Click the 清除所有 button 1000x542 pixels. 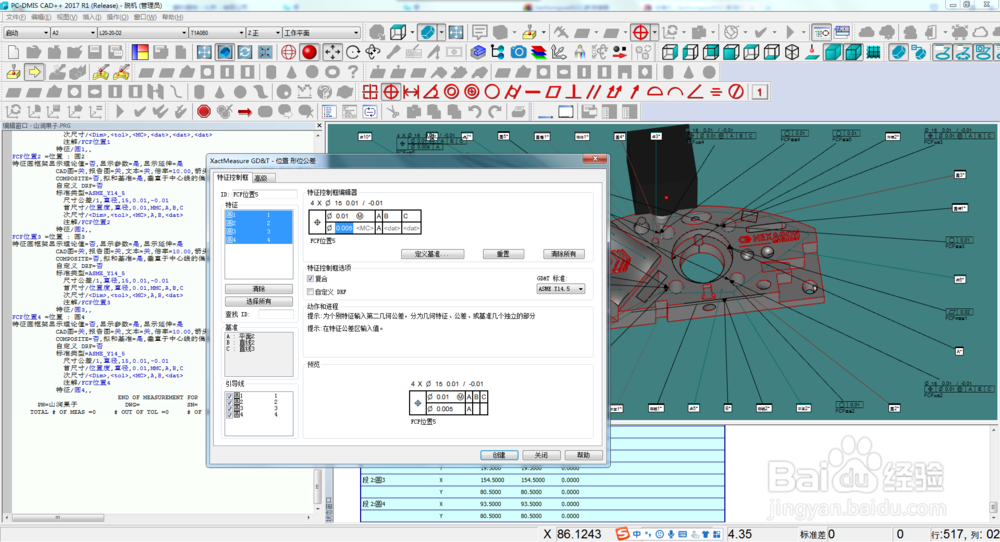click(564, 254)
